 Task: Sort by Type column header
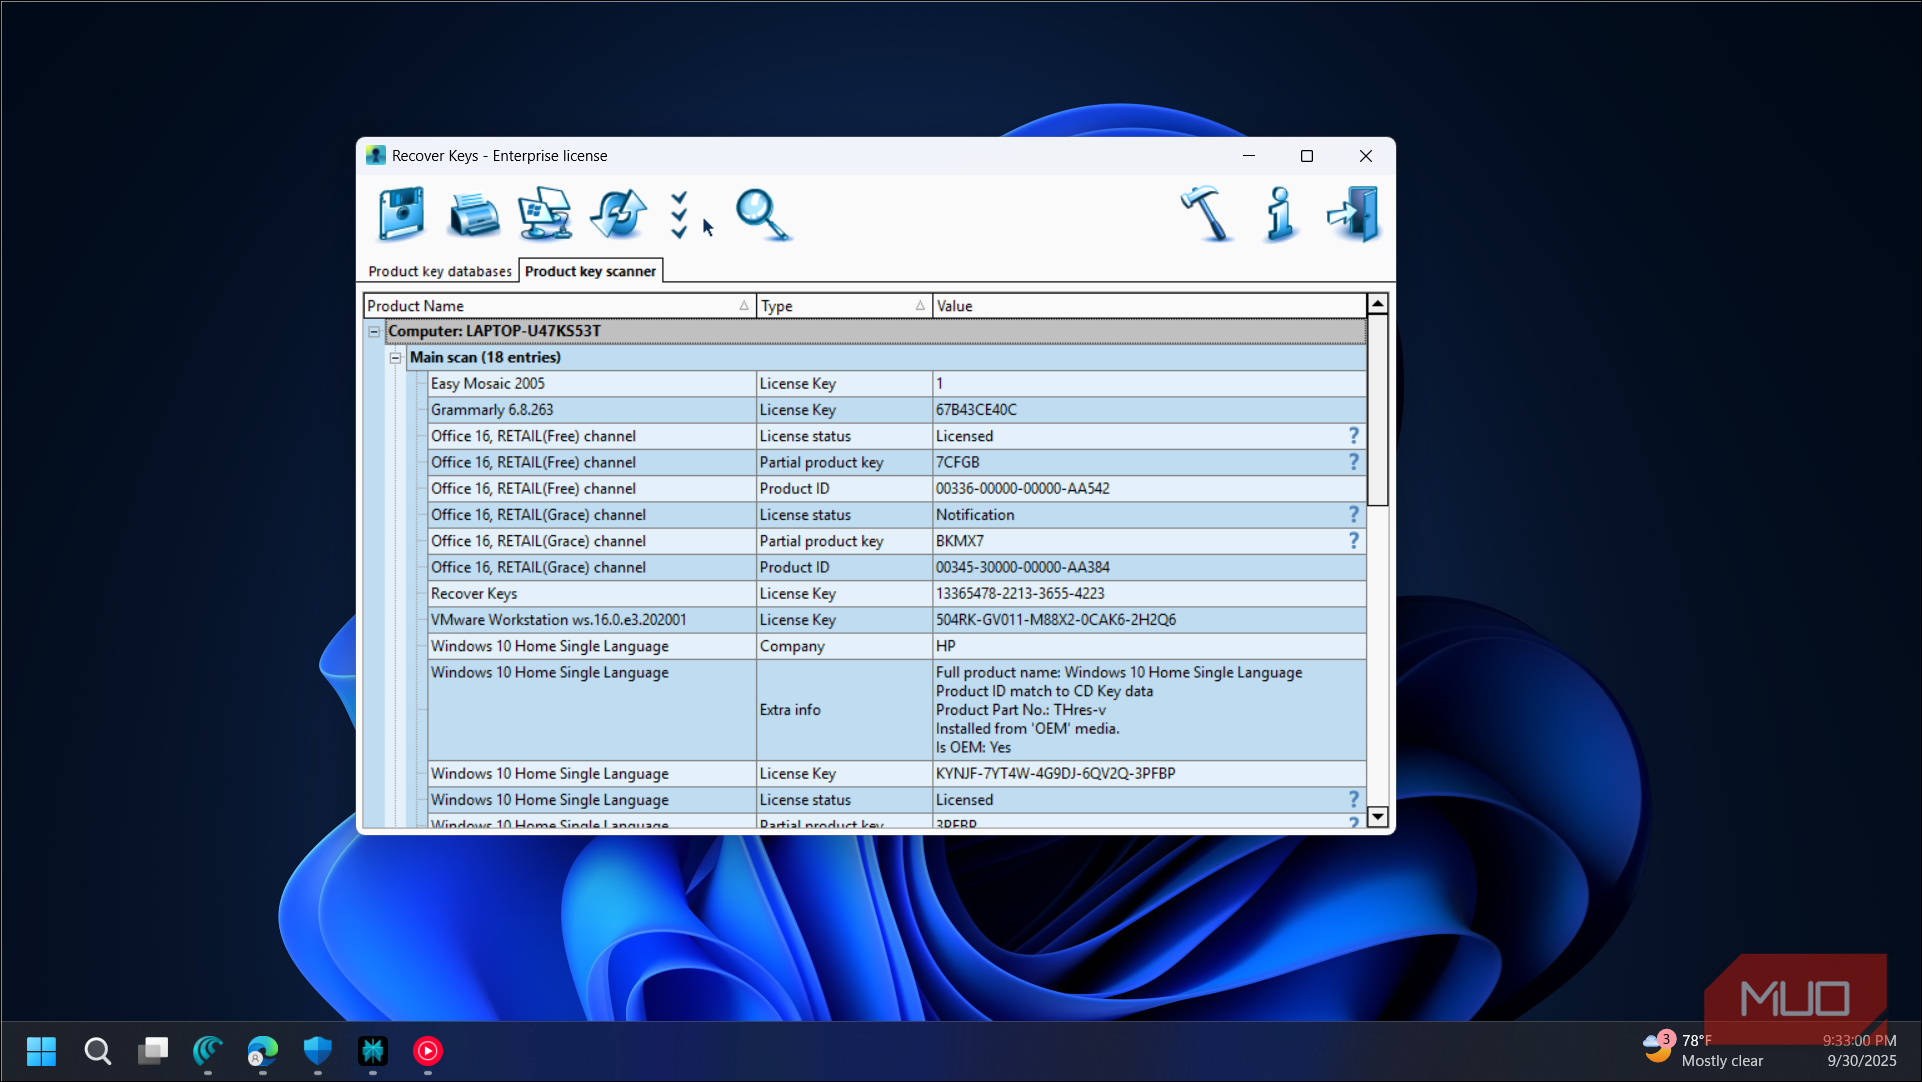844,306
